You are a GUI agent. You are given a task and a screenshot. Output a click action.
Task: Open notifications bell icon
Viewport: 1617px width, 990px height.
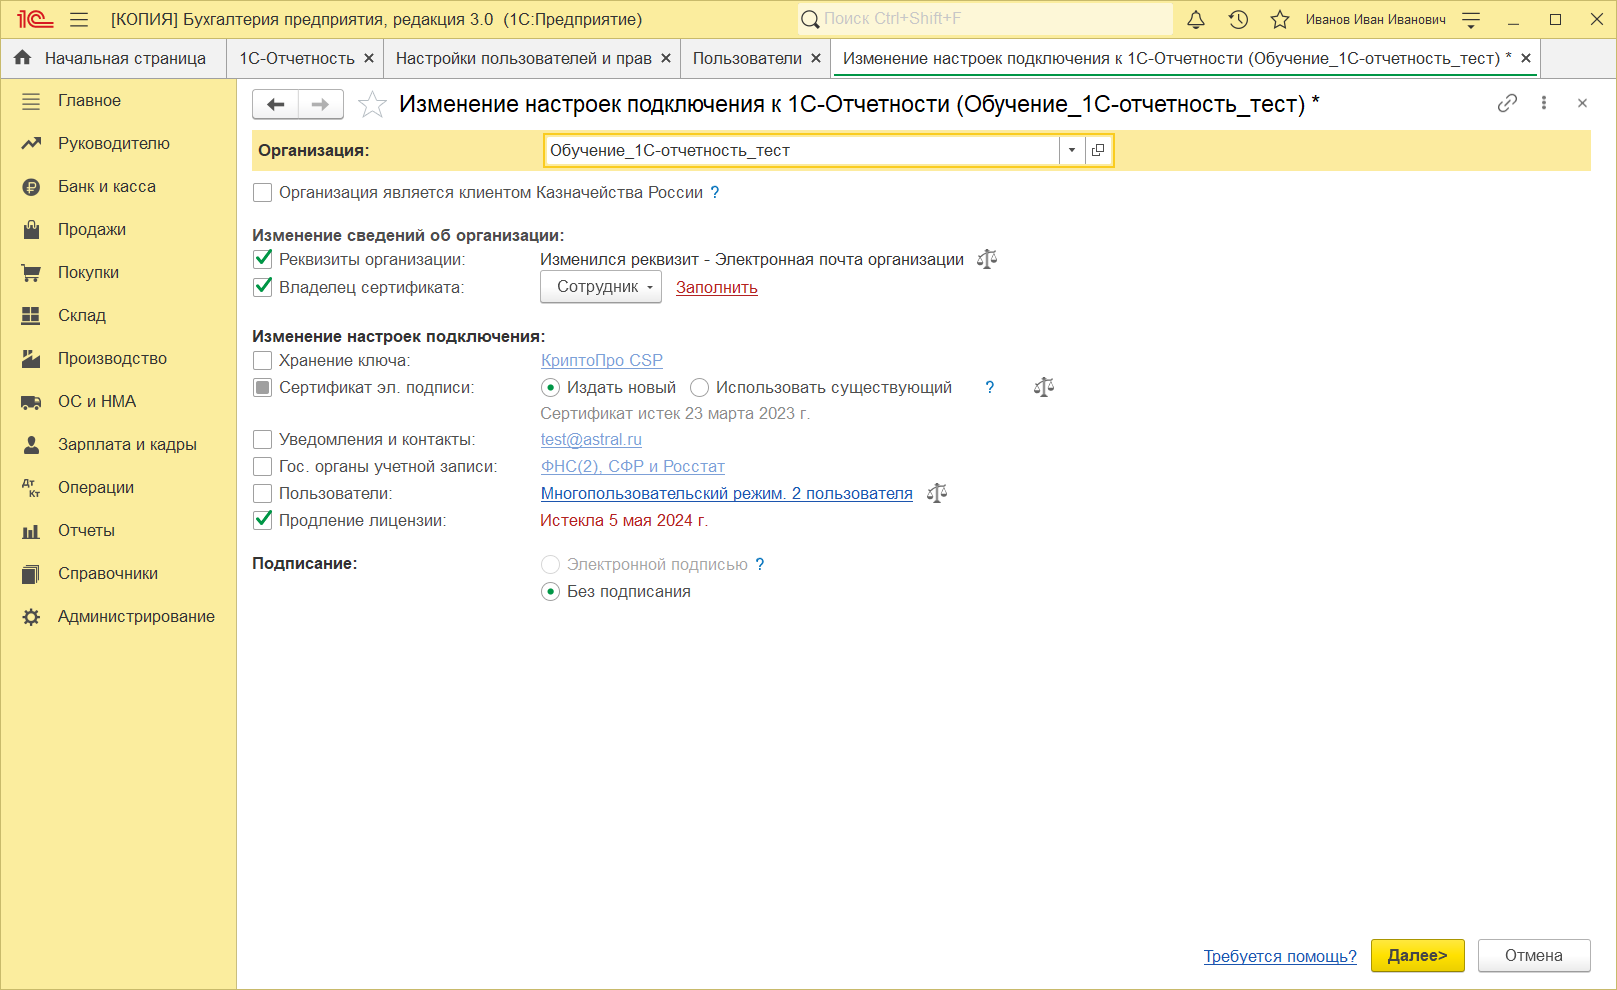(1196, 19)
